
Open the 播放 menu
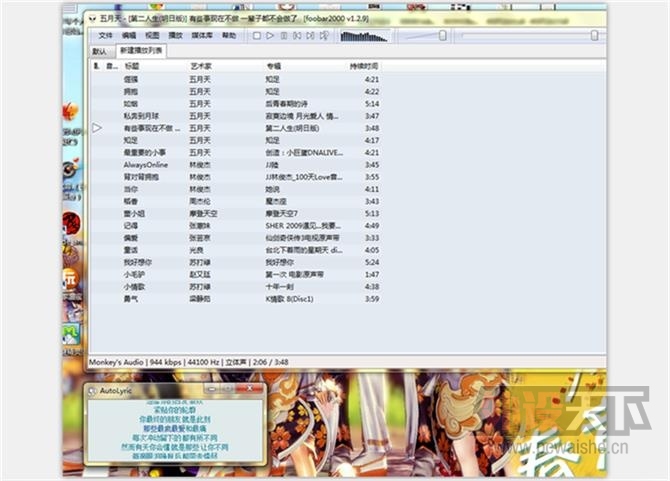(x=175, y=35)
